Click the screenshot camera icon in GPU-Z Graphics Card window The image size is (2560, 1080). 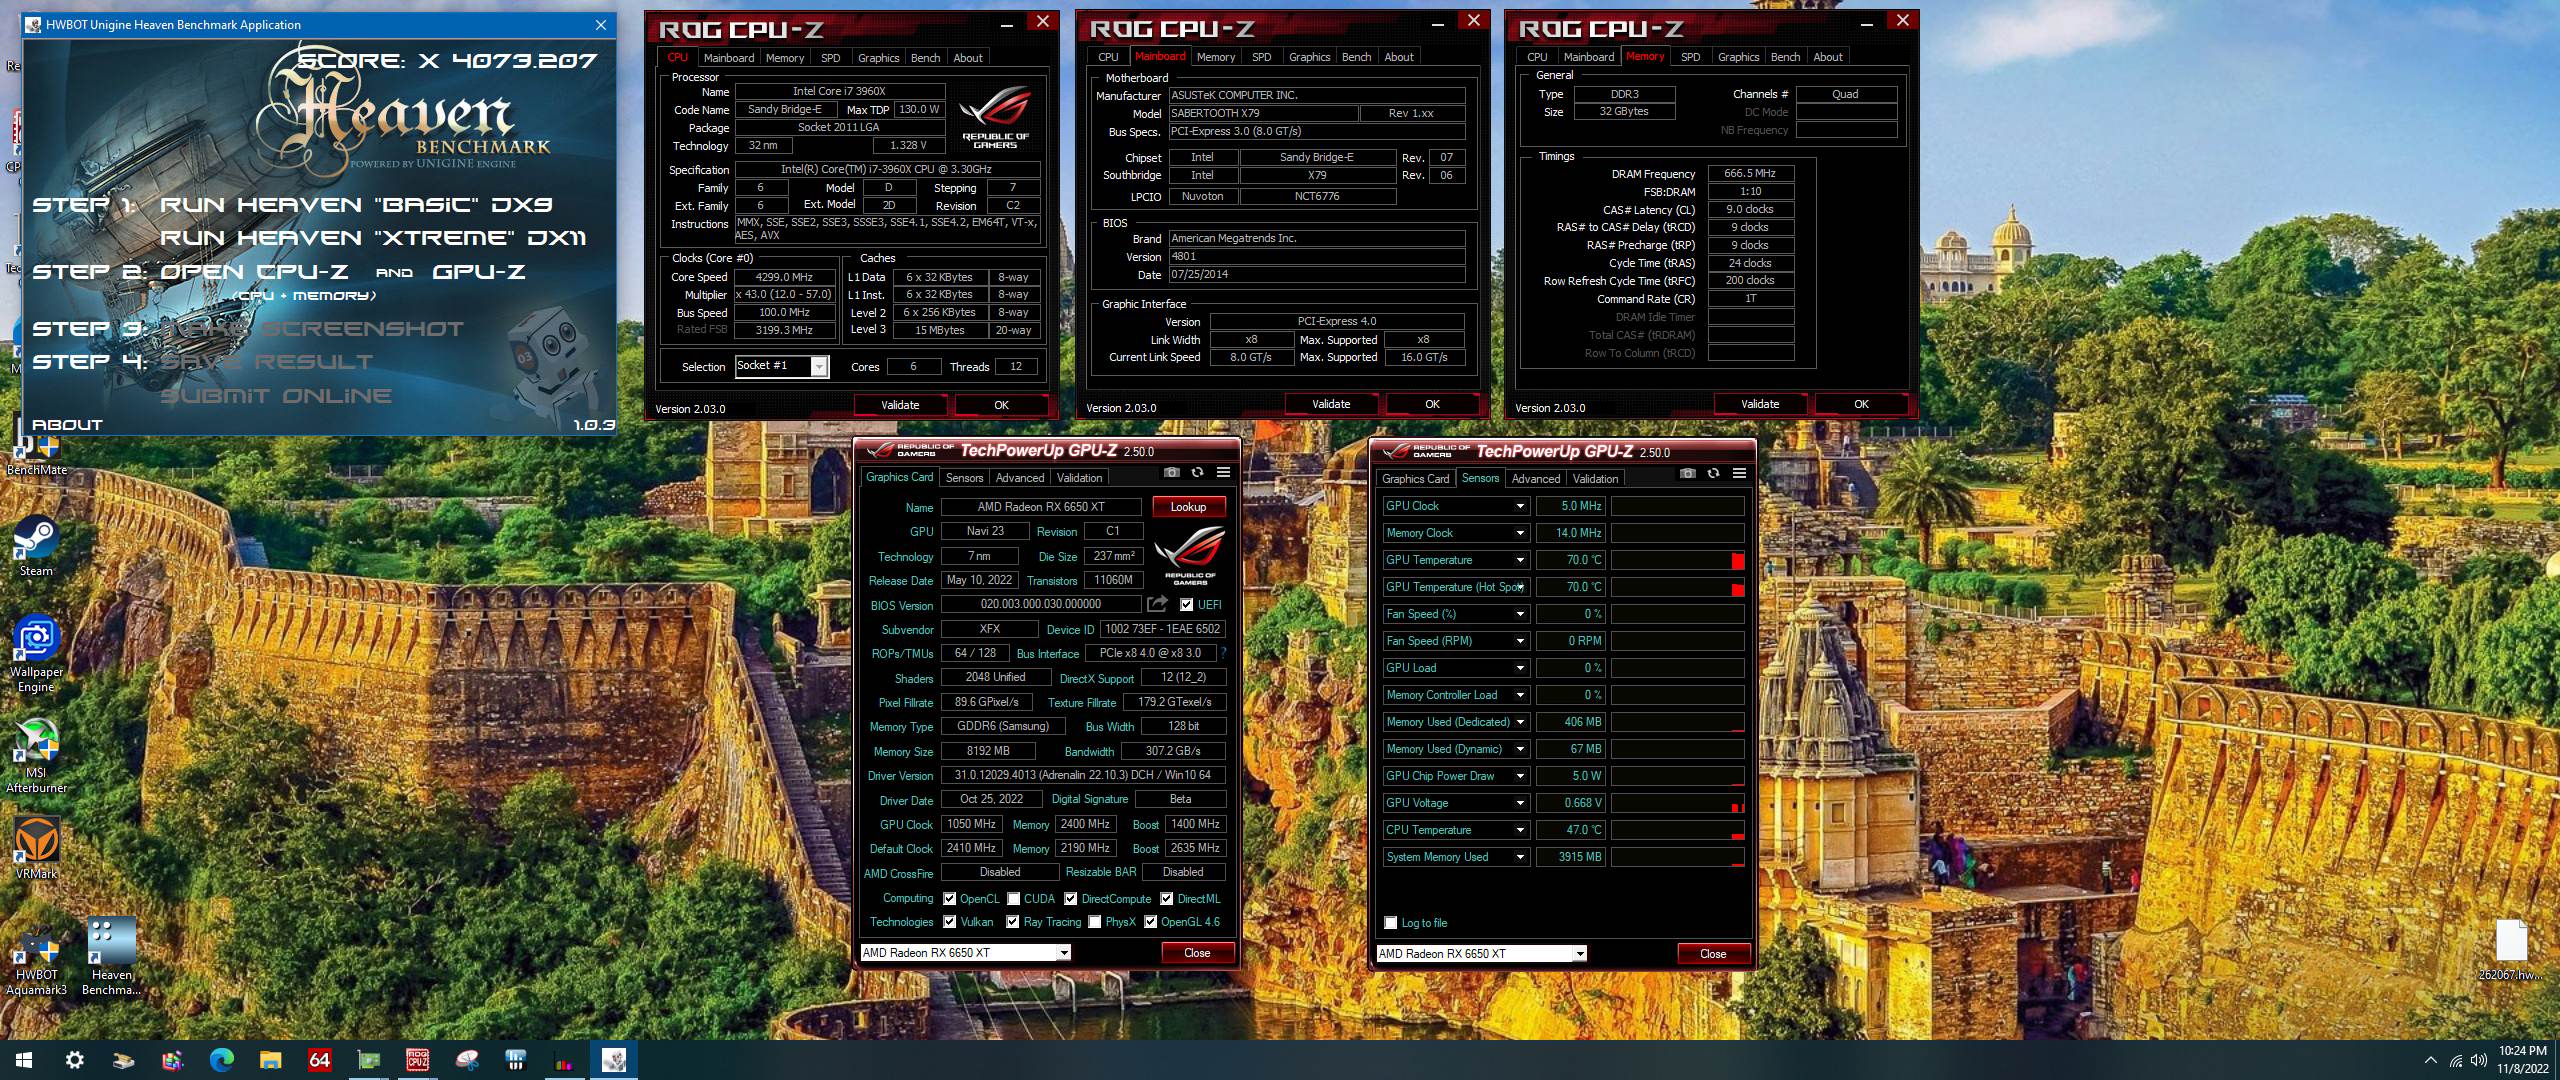pyautogui.click(x=1172, y=473)
